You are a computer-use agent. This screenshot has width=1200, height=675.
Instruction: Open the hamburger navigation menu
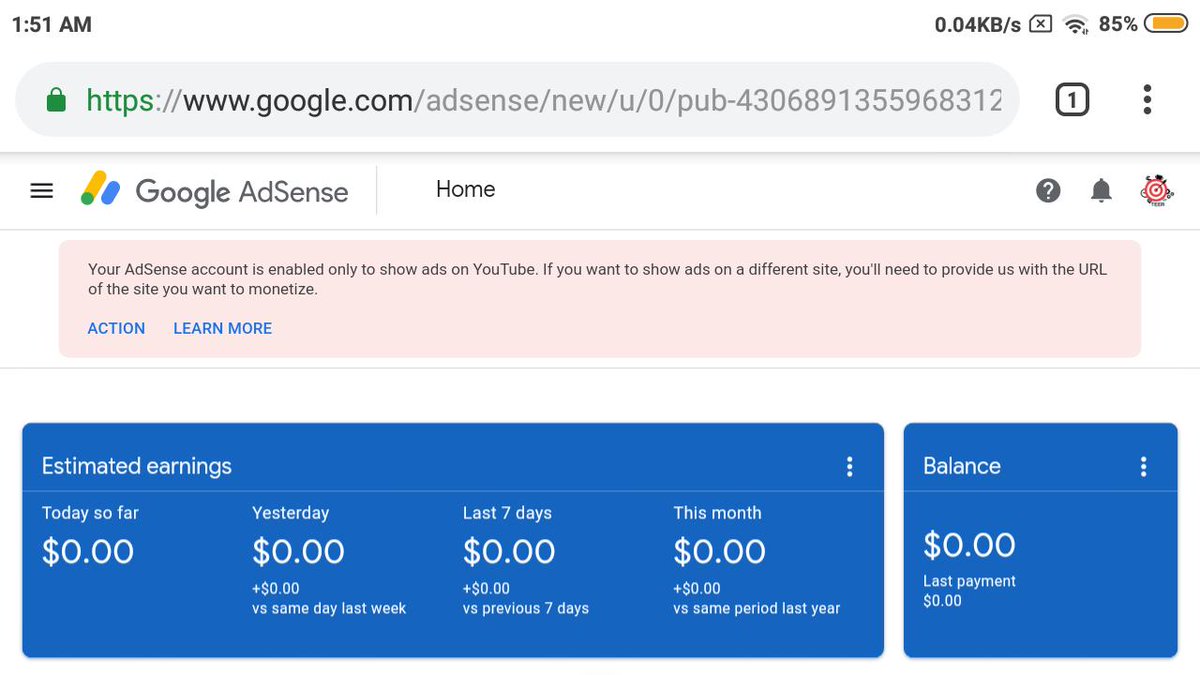[x=42, y=190]
